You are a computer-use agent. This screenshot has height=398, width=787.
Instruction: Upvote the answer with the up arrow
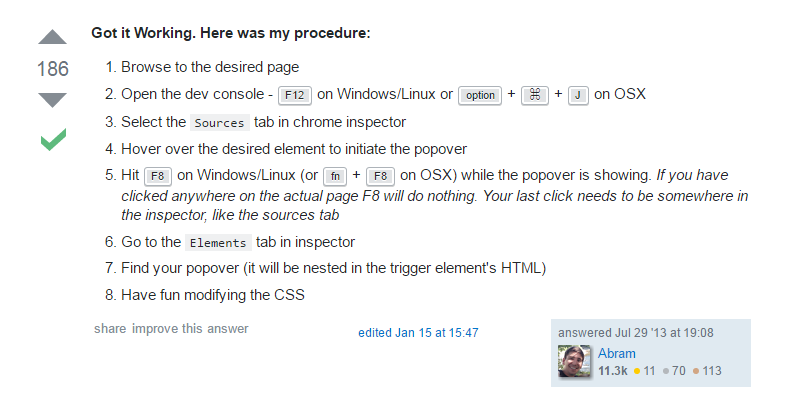(52, 37)
